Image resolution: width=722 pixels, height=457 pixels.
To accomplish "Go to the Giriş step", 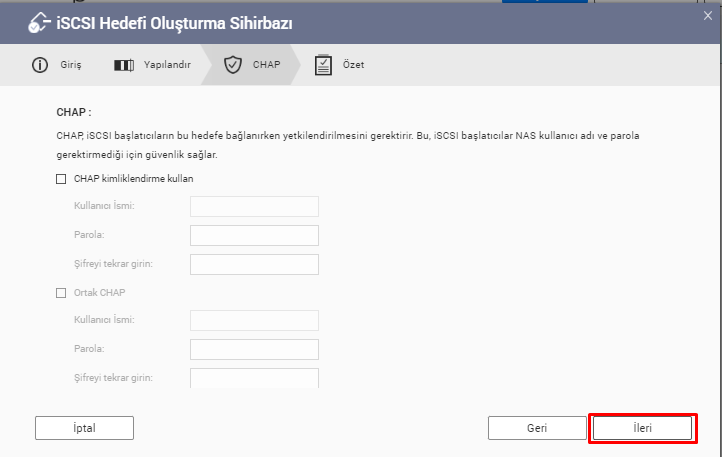I will coord(71,64).
